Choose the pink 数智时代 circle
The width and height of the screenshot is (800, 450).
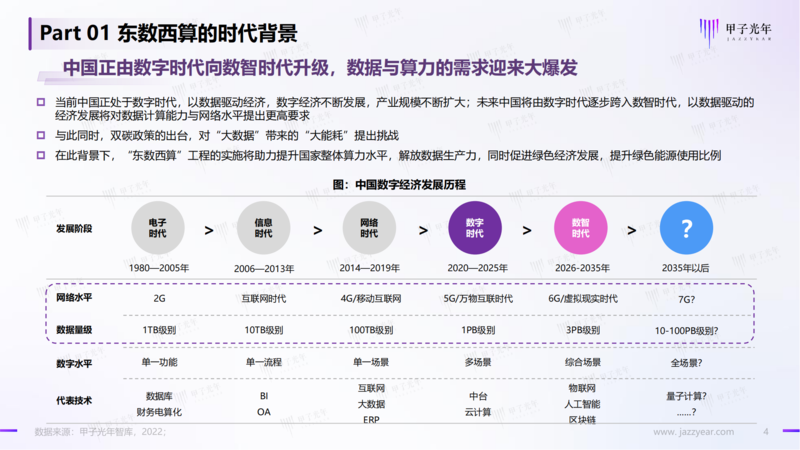pyautogui.click(x=581, y=229)
